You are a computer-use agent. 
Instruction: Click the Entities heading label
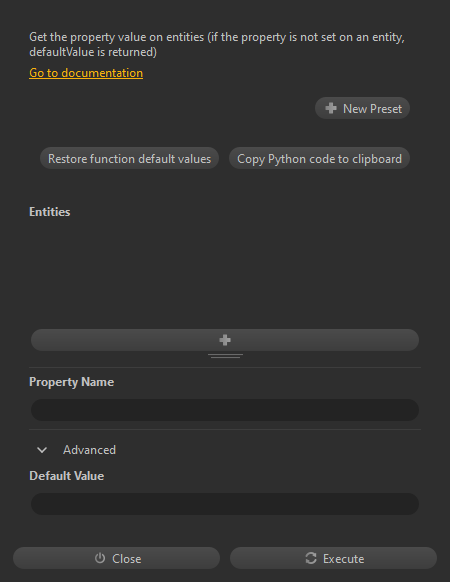(50, 212)
